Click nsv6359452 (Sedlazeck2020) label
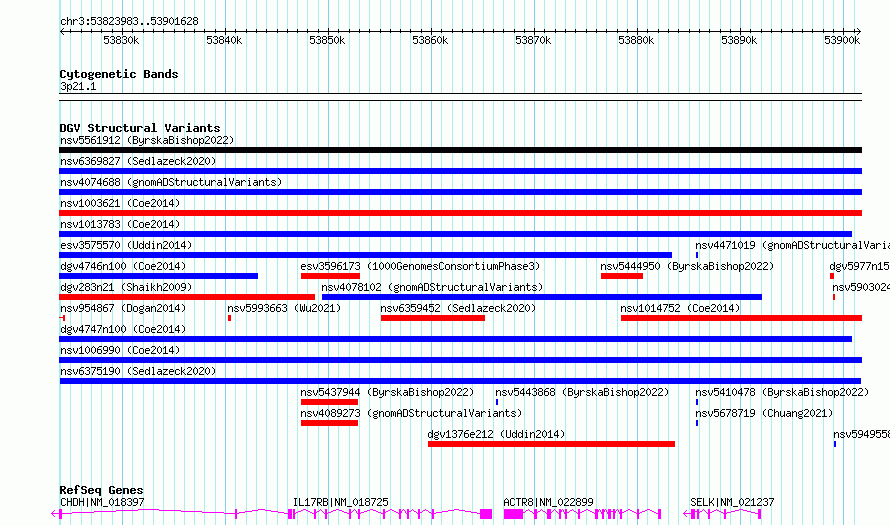Image resolution: width=890 pixels, height=525 pixels. click(x=458, y=308)
